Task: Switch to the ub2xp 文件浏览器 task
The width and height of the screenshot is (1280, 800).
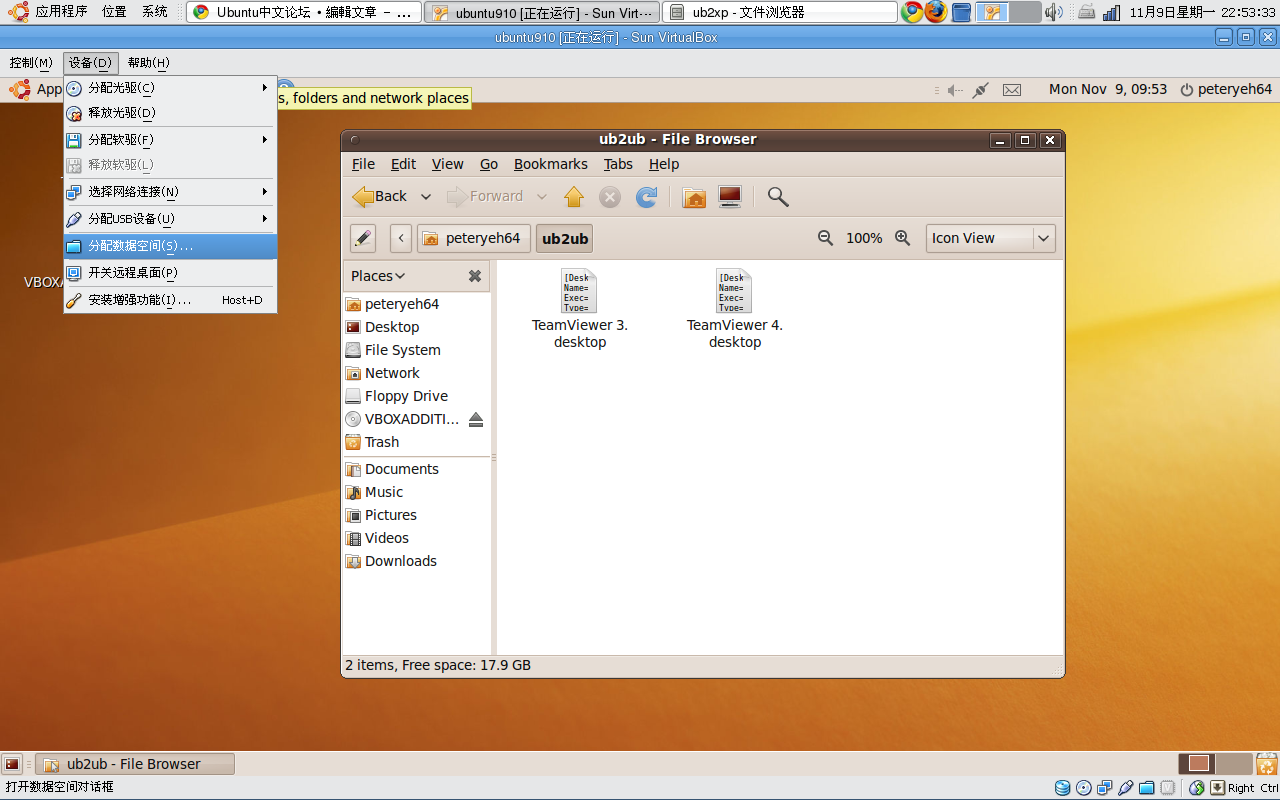Action: (780, 12)
